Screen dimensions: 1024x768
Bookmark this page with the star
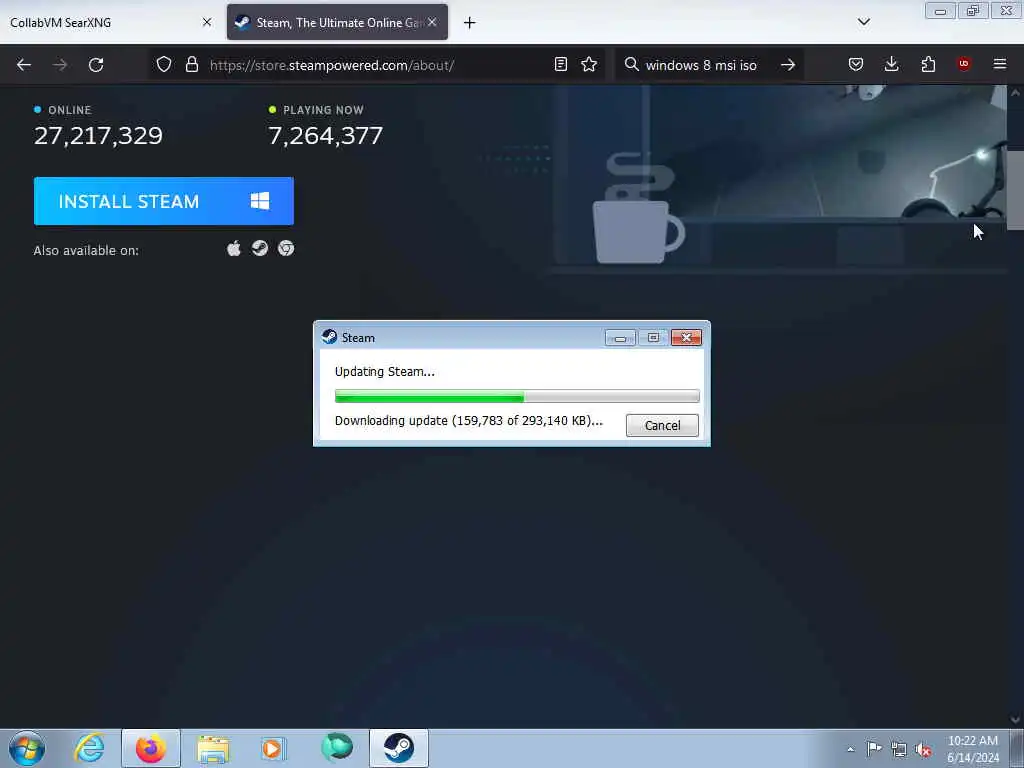589,65
